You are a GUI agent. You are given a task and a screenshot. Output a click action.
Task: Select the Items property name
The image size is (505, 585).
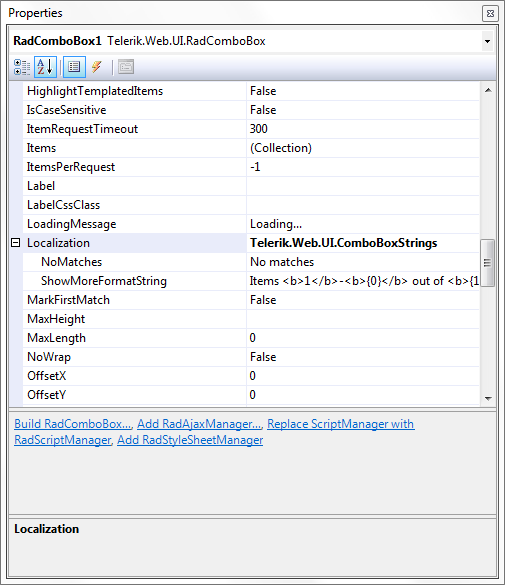point(41,148)
